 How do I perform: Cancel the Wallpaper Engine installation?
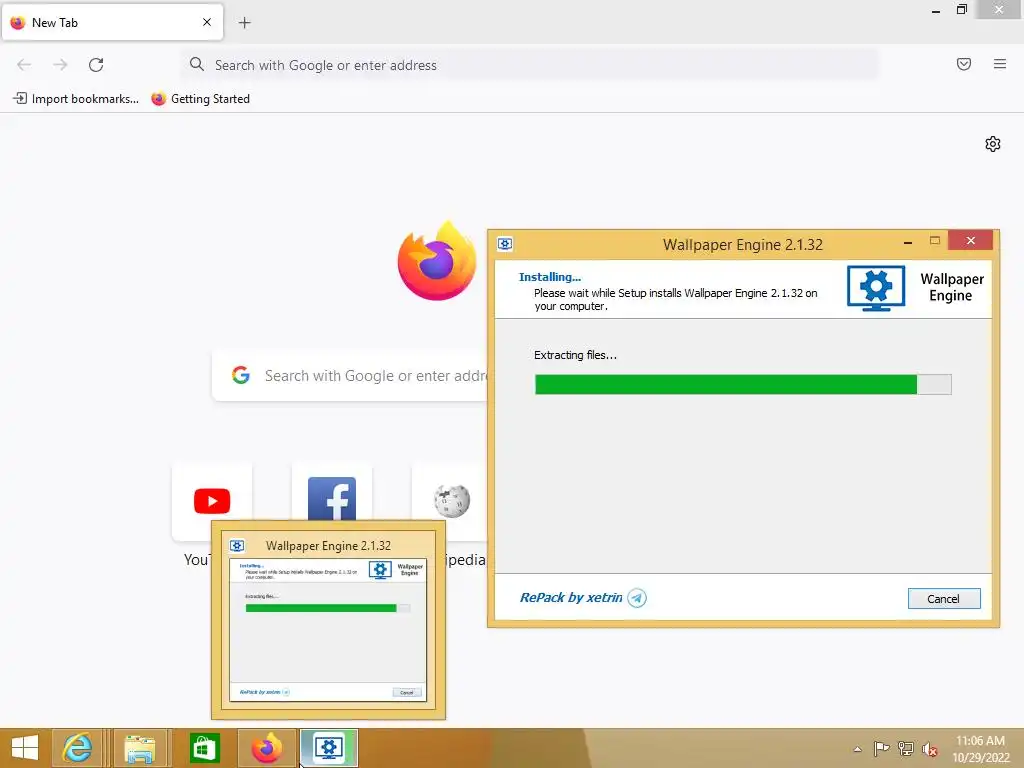944,599
